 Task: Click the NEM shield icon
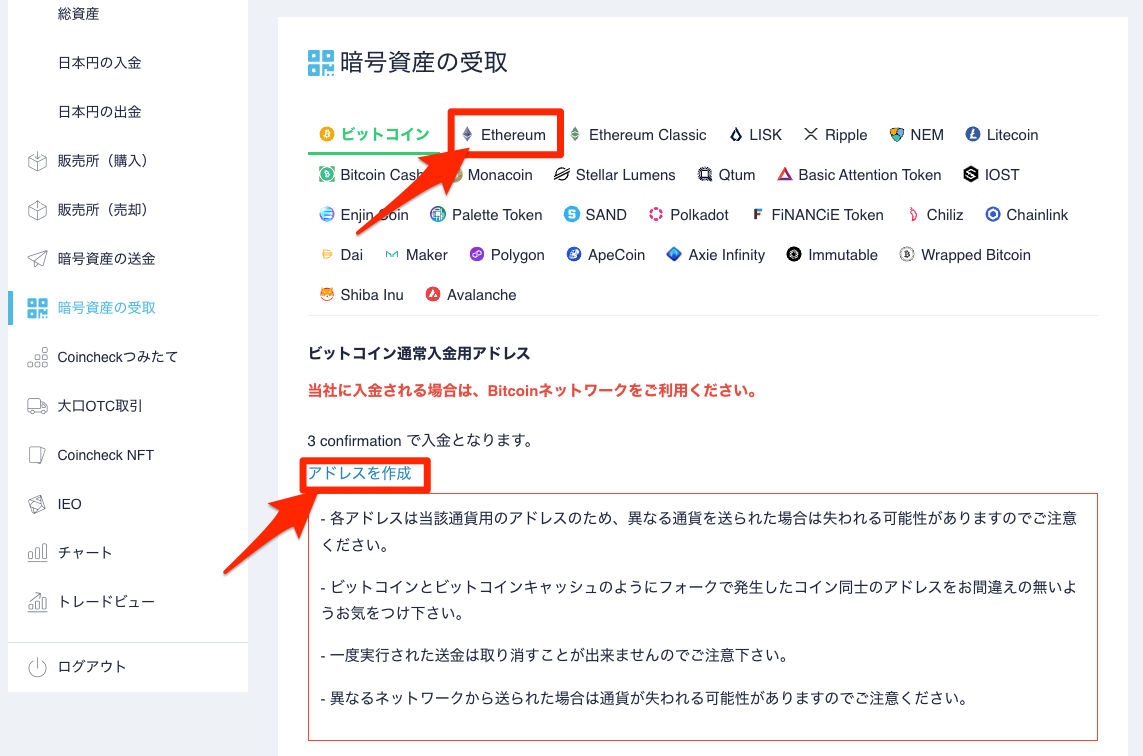click(897, 134)
